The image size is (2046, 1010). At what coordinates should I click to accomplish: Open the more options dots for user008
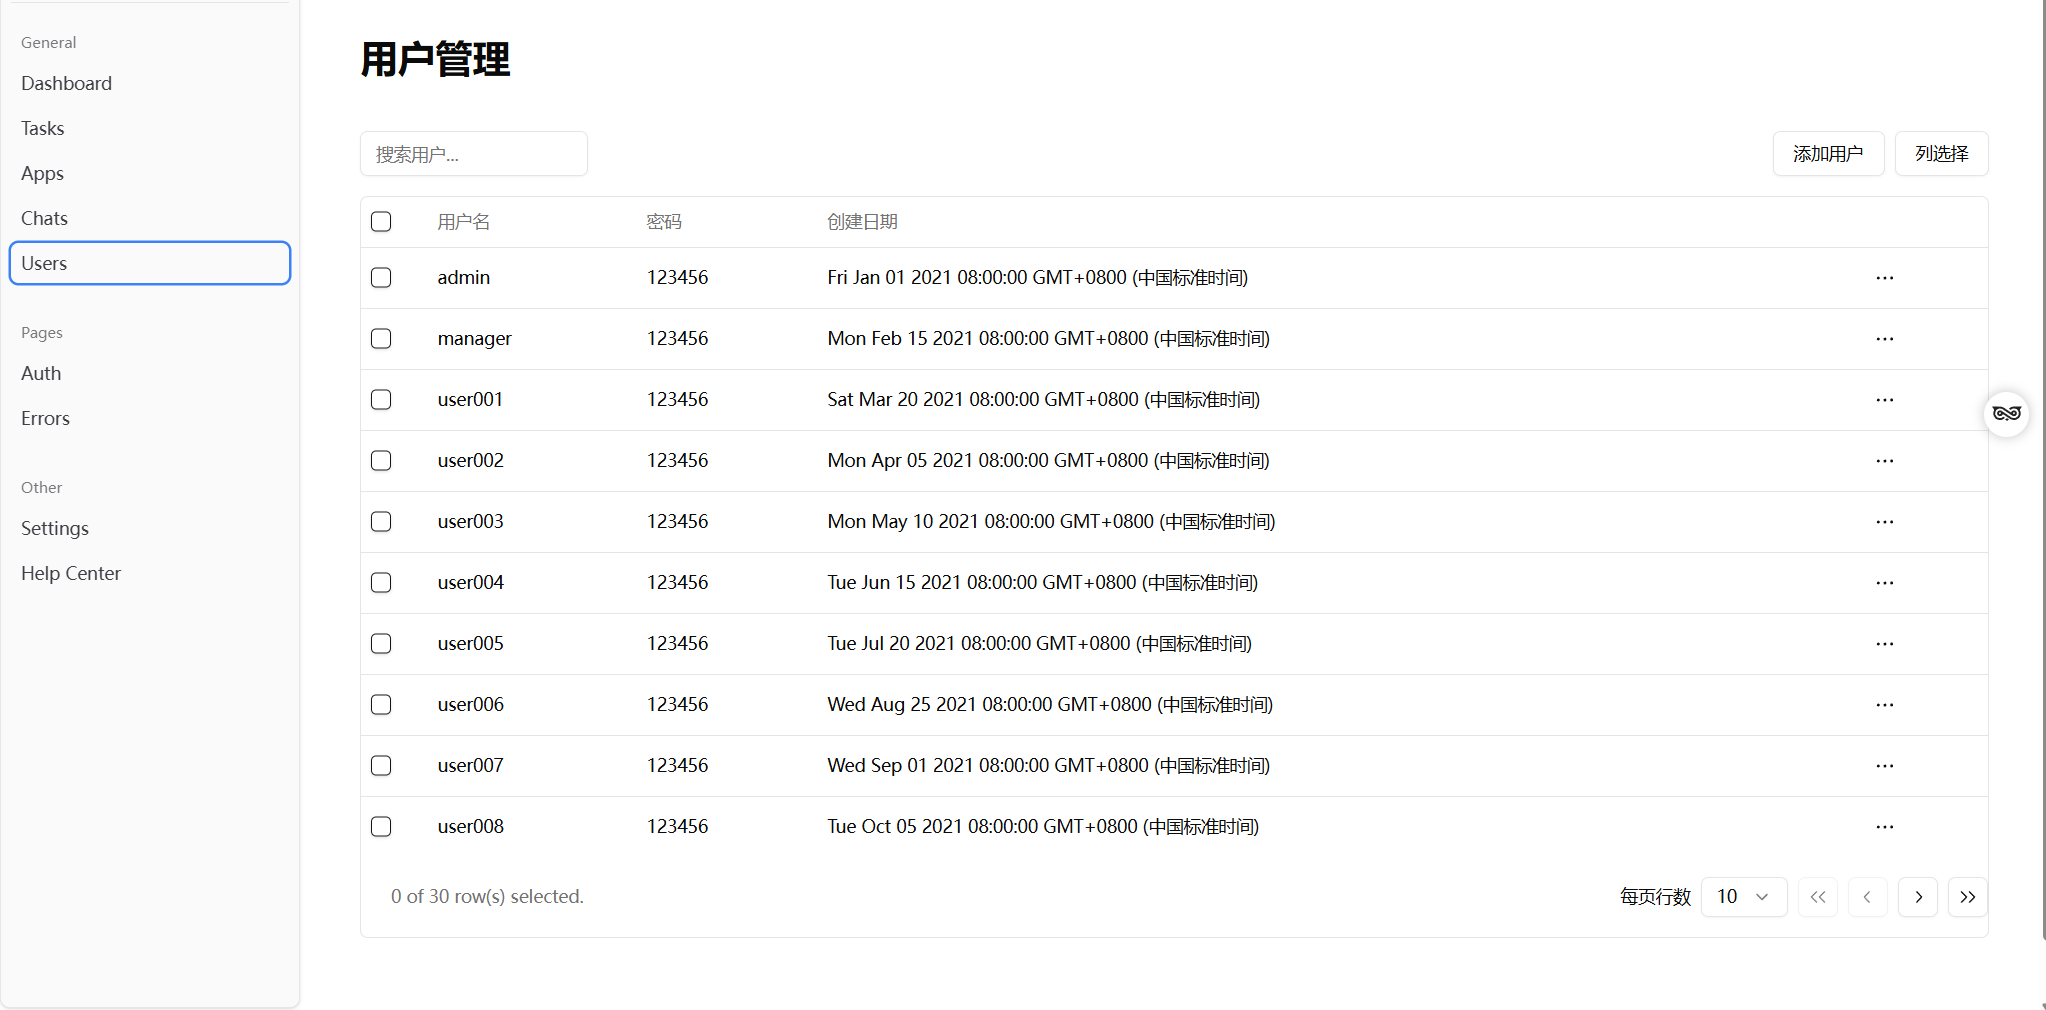point(1884,827)
